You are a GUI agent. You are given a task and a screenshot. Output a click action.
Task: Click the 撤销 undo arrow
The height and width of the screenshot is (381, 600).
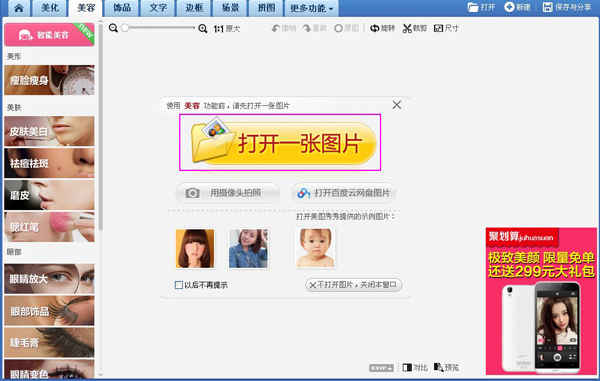click(284, 28)
